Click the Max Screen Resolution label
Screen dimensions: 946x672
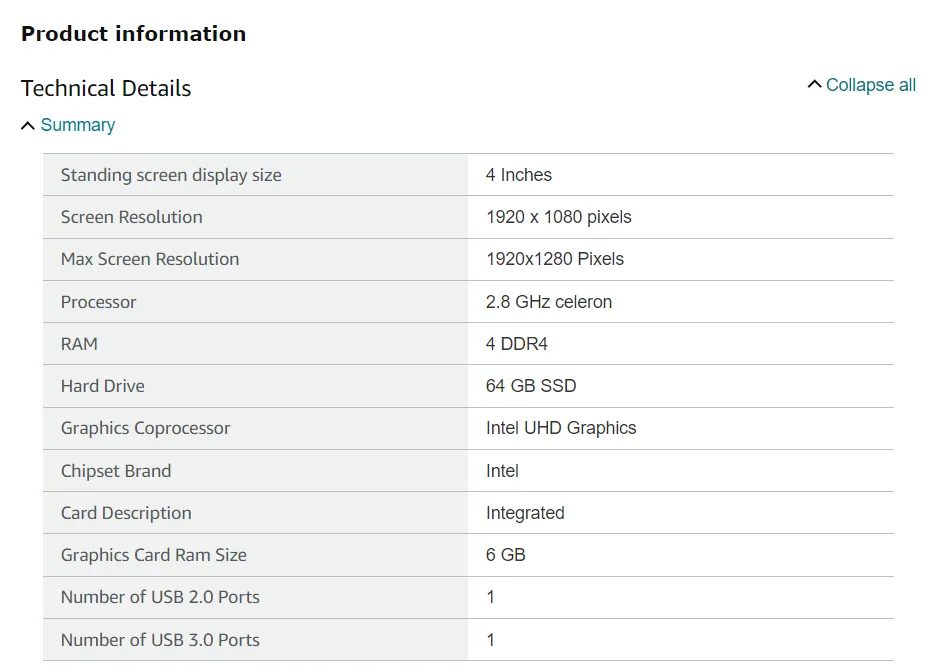(150, 259)
